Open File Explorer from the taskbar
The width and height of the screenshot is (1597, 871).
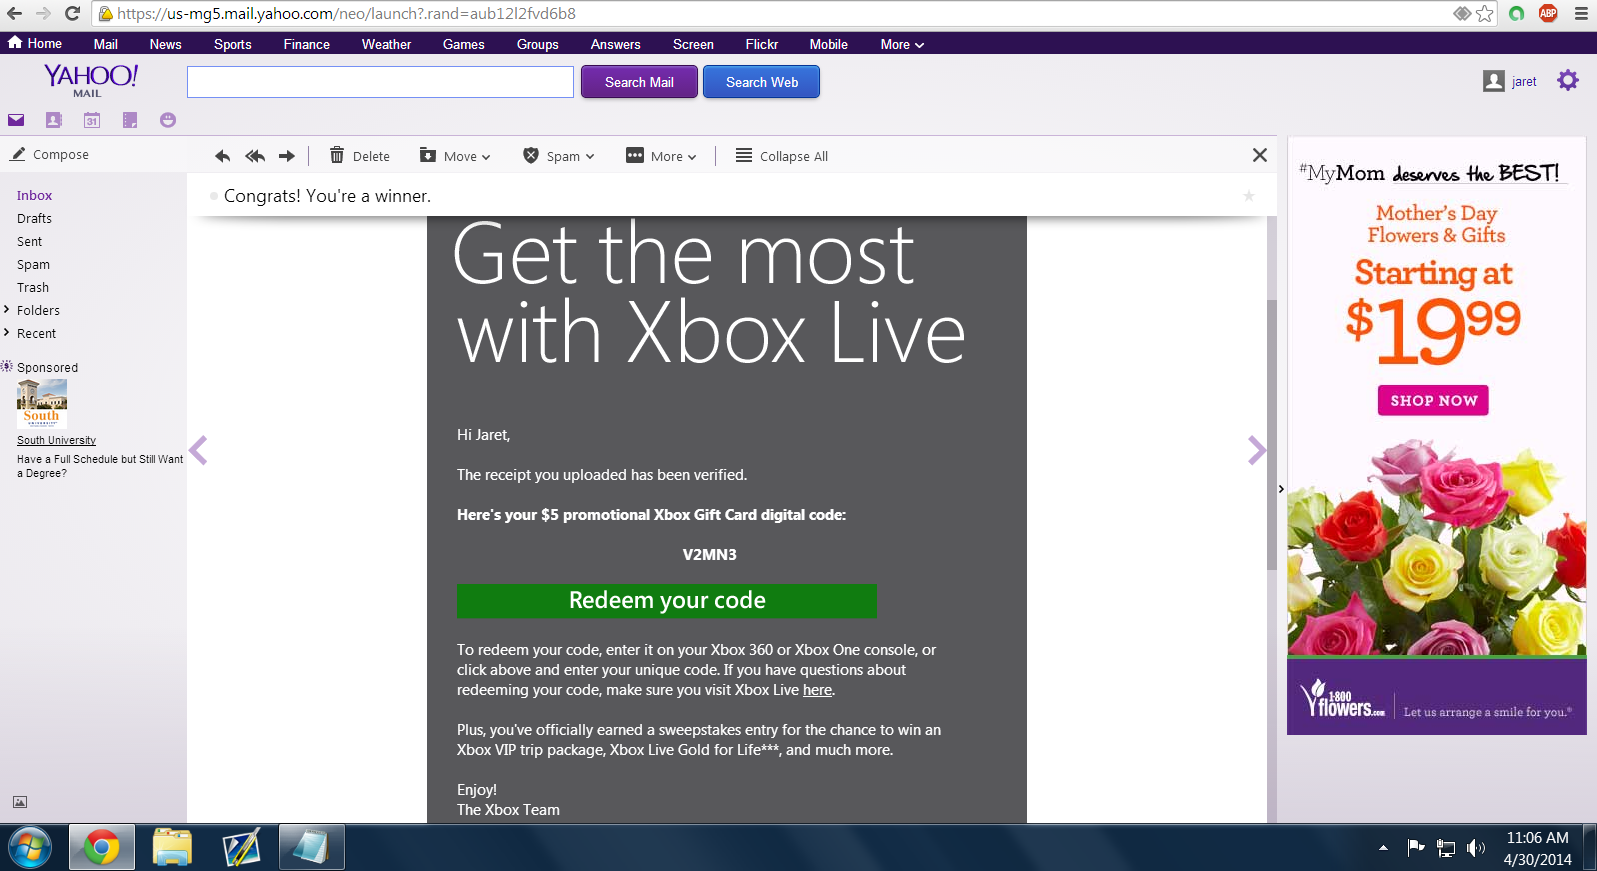tap(172, 848)
